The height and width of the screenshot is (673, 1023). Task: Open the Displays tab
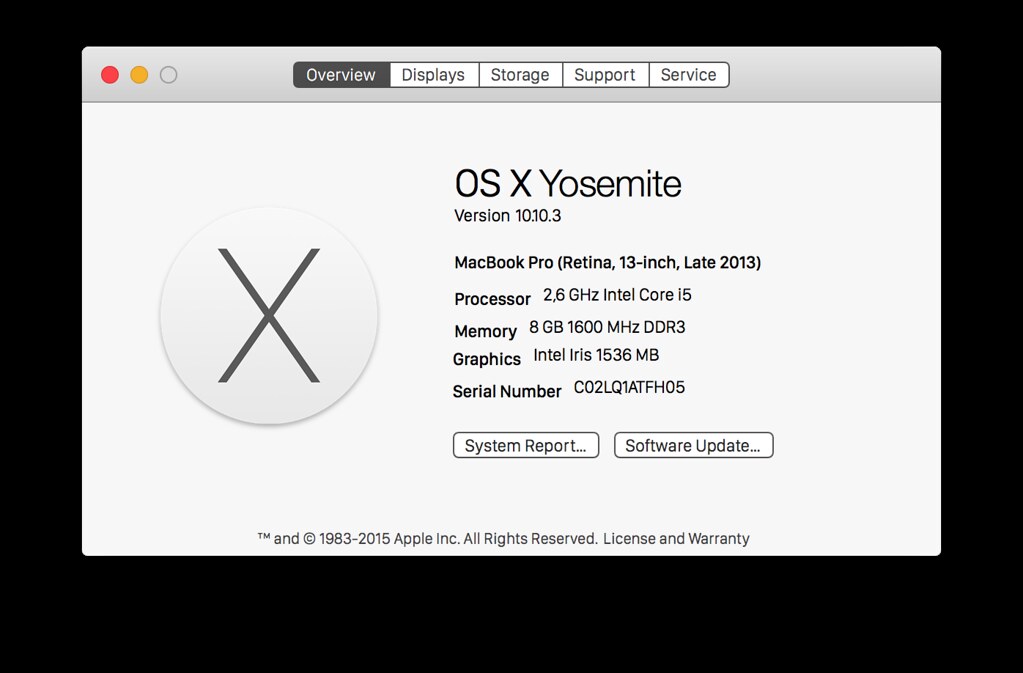[434, 75]
